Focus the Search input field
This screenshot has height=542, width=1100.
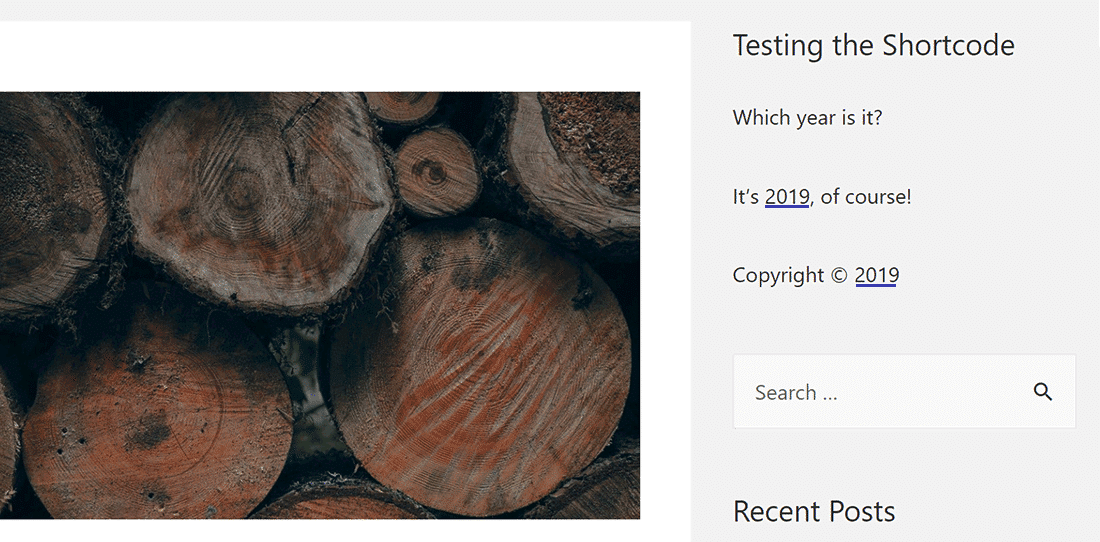pos(880,392)
